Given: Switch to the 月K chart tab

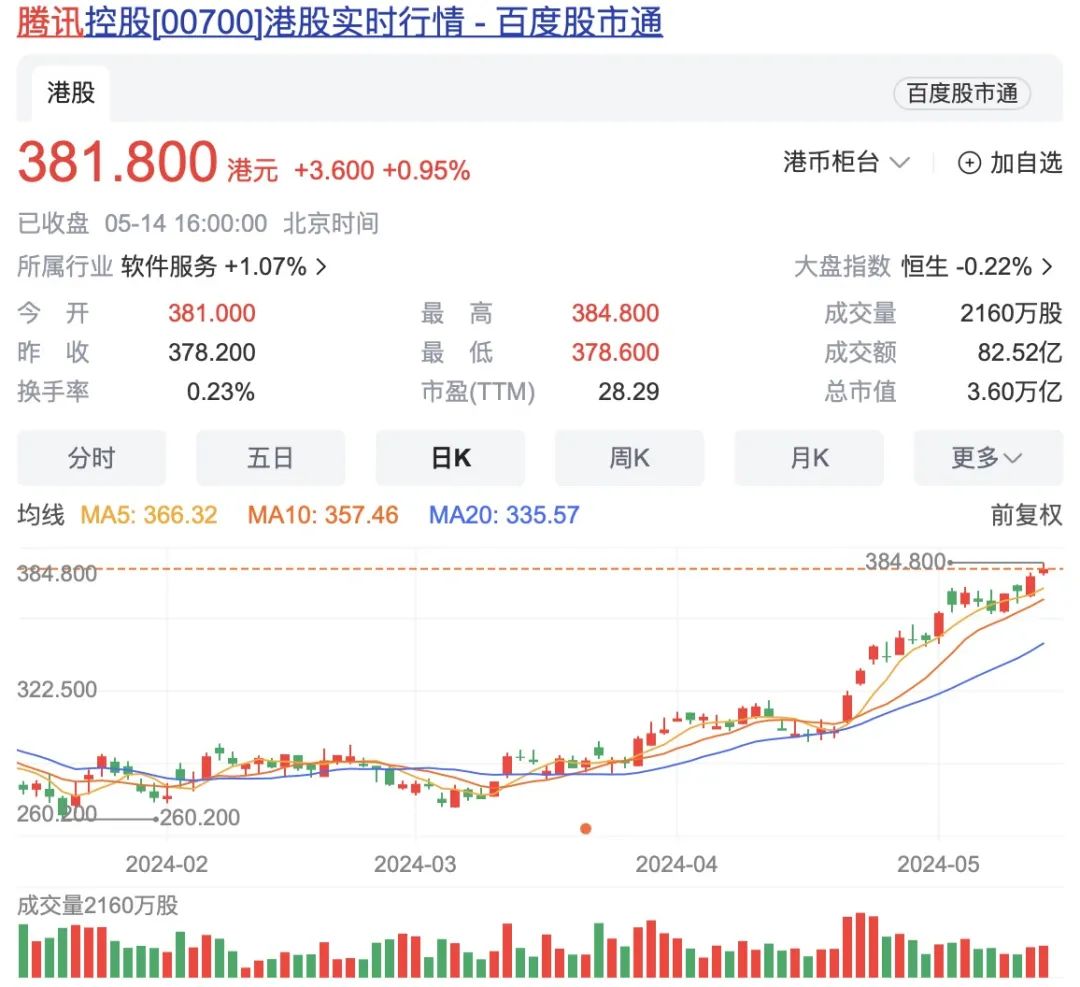Looking at the screenshot, I should coord(809,458).
